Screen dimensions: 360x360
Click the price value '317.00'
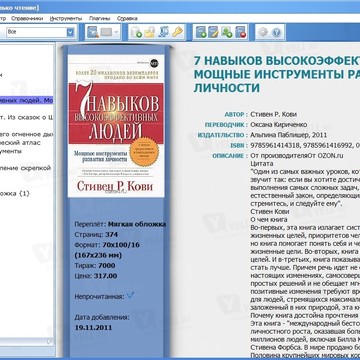coord(105,276)
